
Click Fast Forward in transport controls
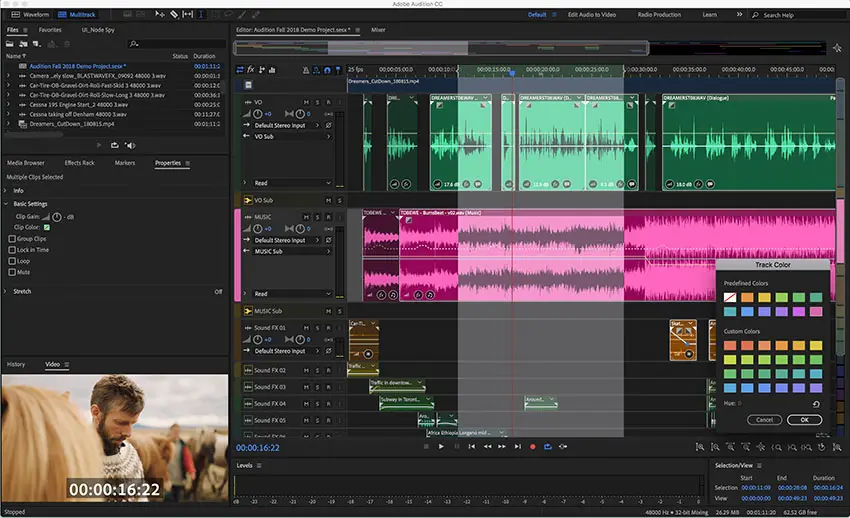click(x=502, y=446)
